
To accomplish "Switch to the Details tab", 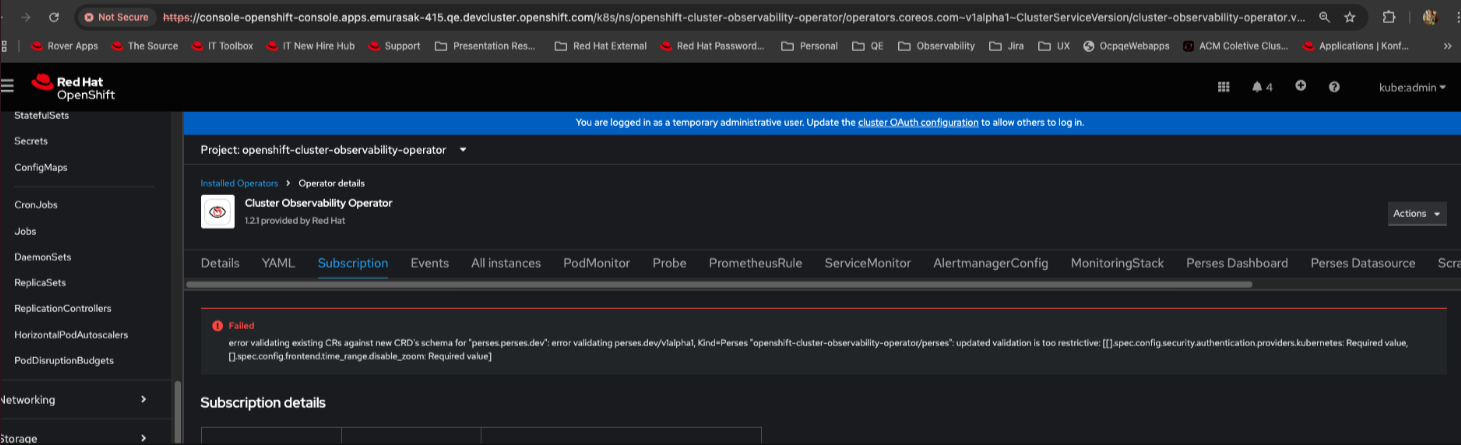I will 220,263.
